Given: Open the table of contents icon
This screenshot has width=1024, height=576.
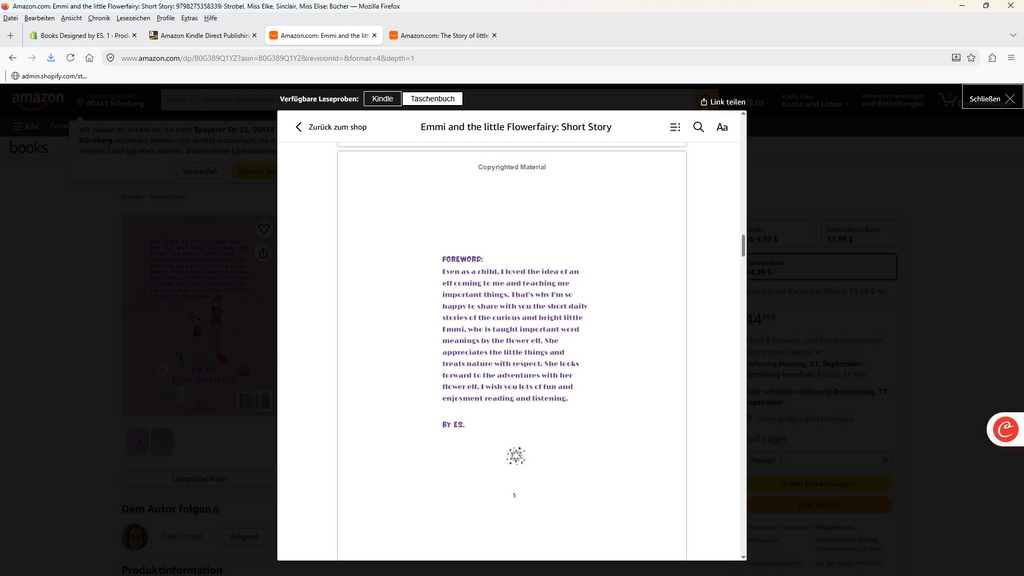Looking at the screenshot, I should coord(675,127).
